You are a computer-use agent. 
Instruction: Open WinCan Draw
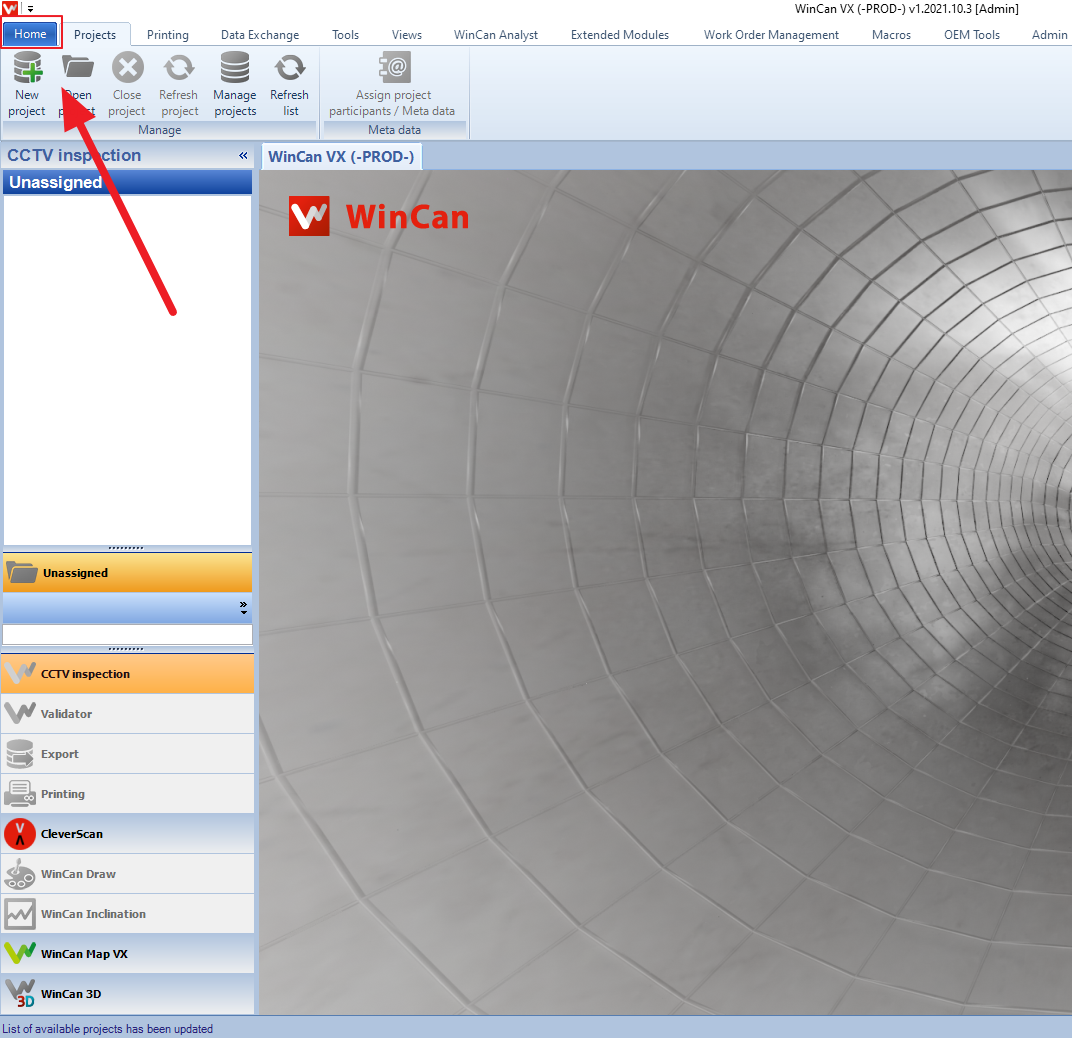point(128,873)
